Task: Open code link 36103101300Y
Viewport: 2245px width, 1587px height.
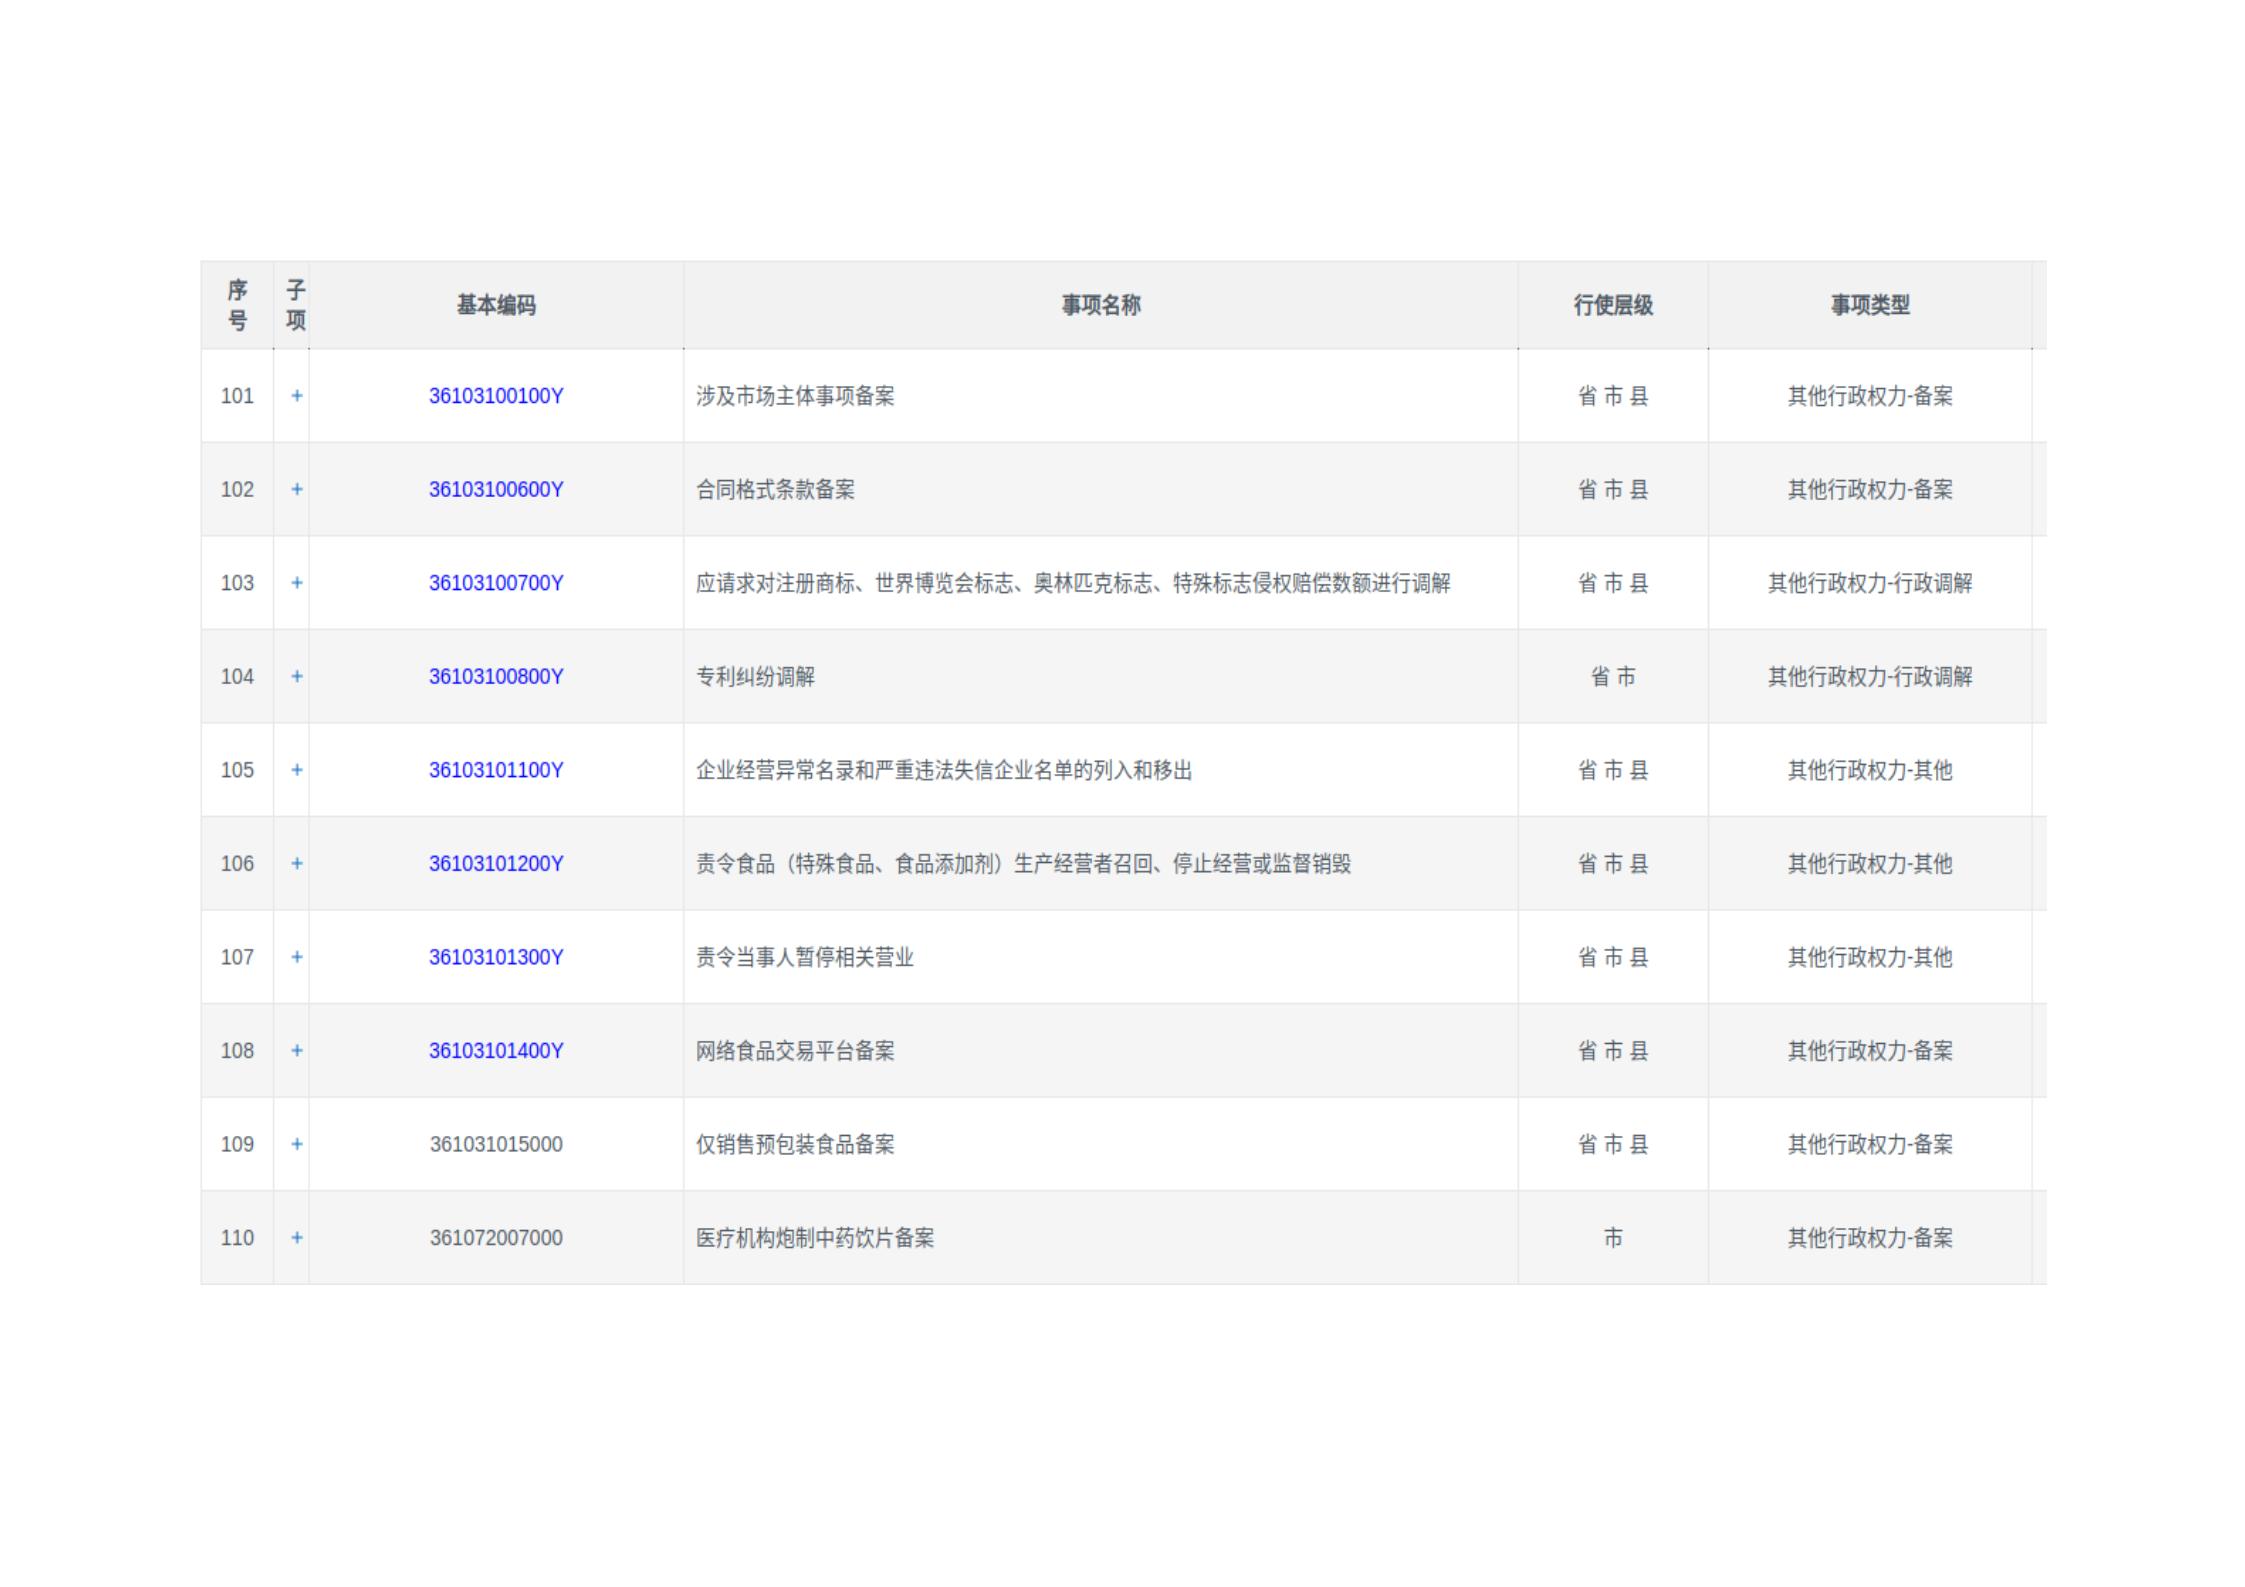Action: click(x=496, y=957)
